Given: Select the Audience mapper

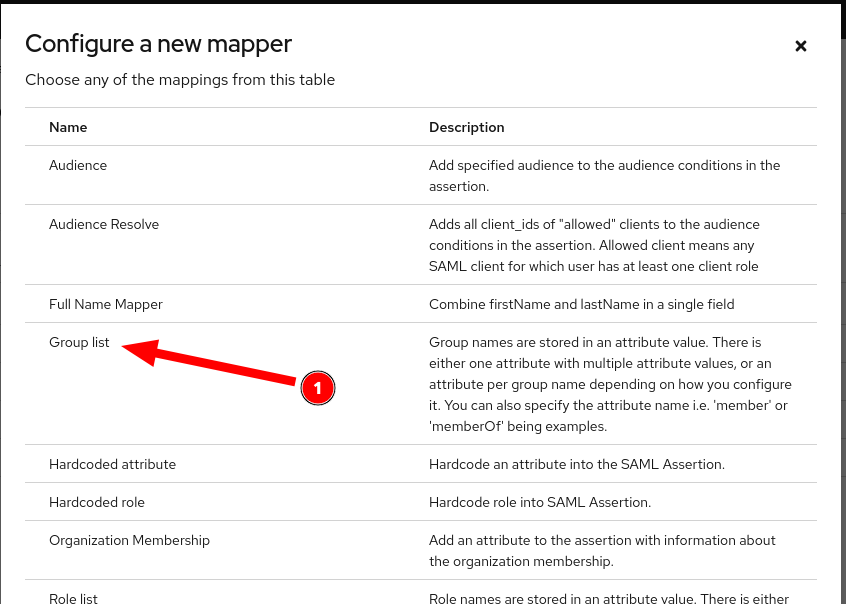Looking at the screenshot, I should tap(78, 165).
